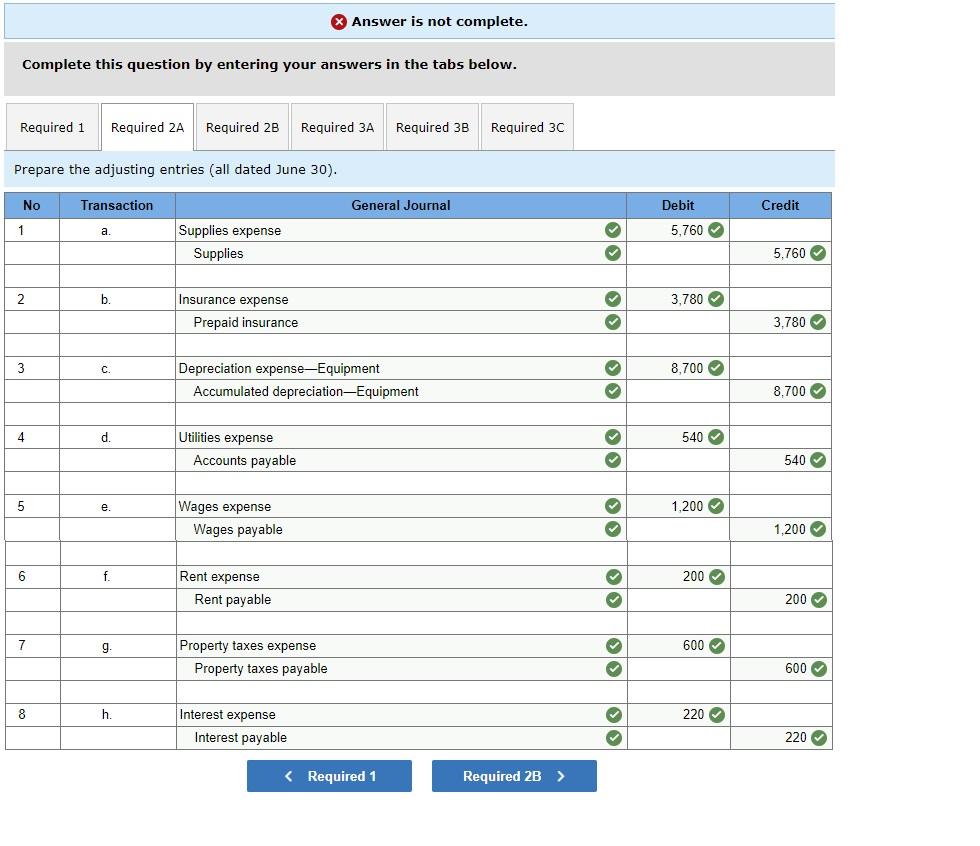Image resolution: width=980 pixels, height=846 pixels.
Task: Click the green check beside credit 220
Action: pos(819,738)
